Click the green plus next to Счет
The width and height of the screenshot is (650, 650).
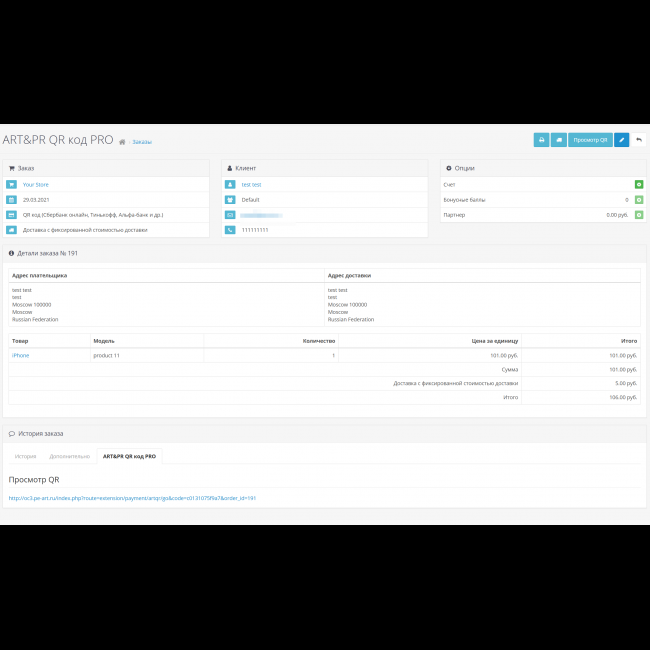click(639, 184)
